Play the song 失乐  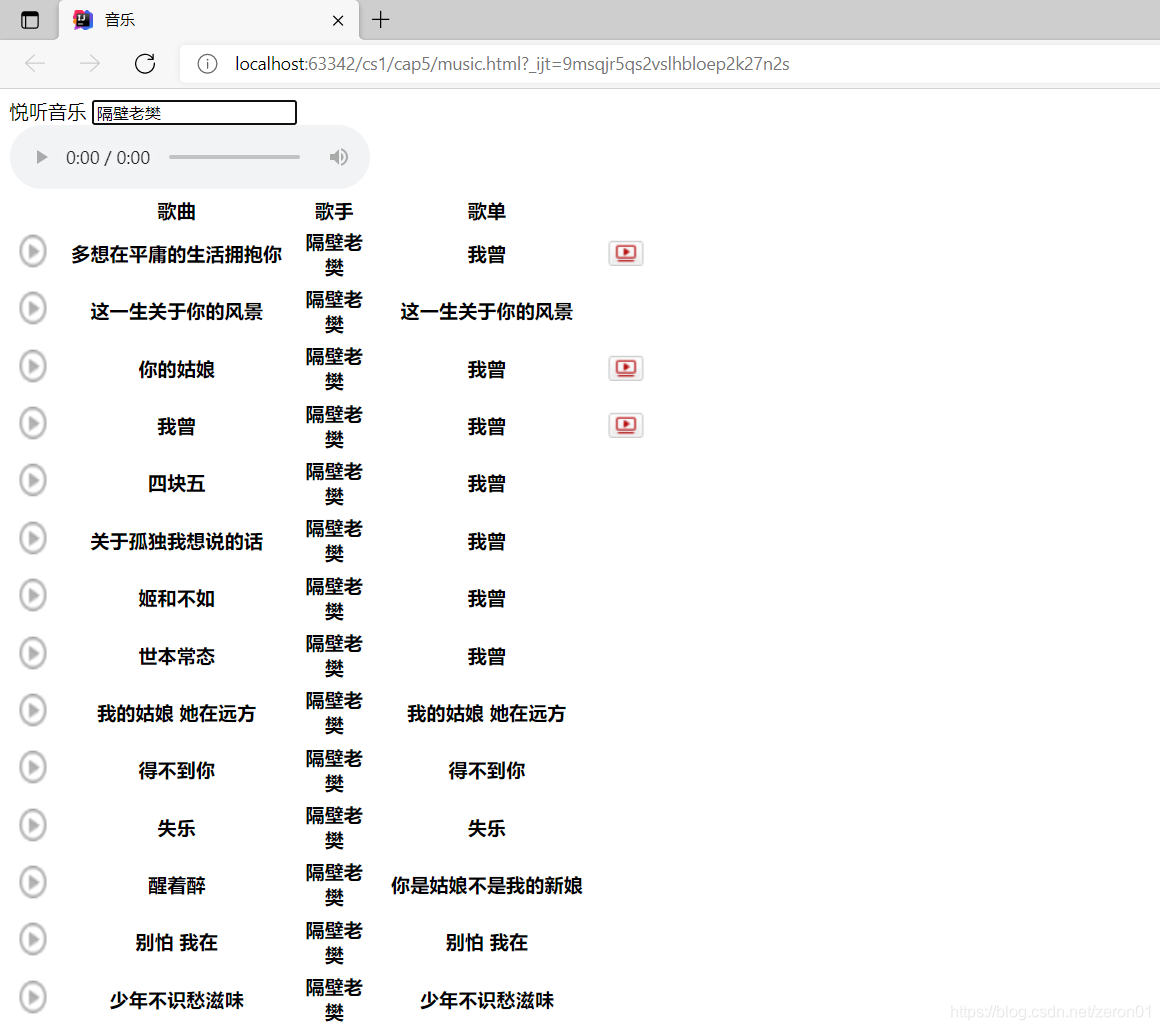pos(32,825)
